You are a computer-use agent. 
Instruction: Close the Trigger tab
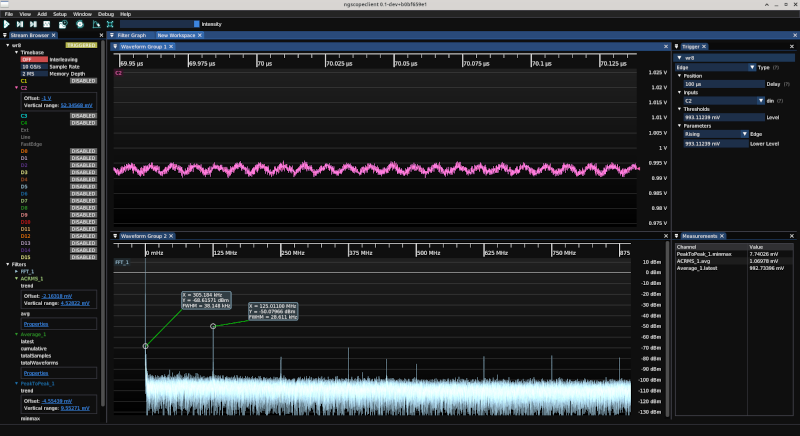pyautogui.click(x=704, y=46)
